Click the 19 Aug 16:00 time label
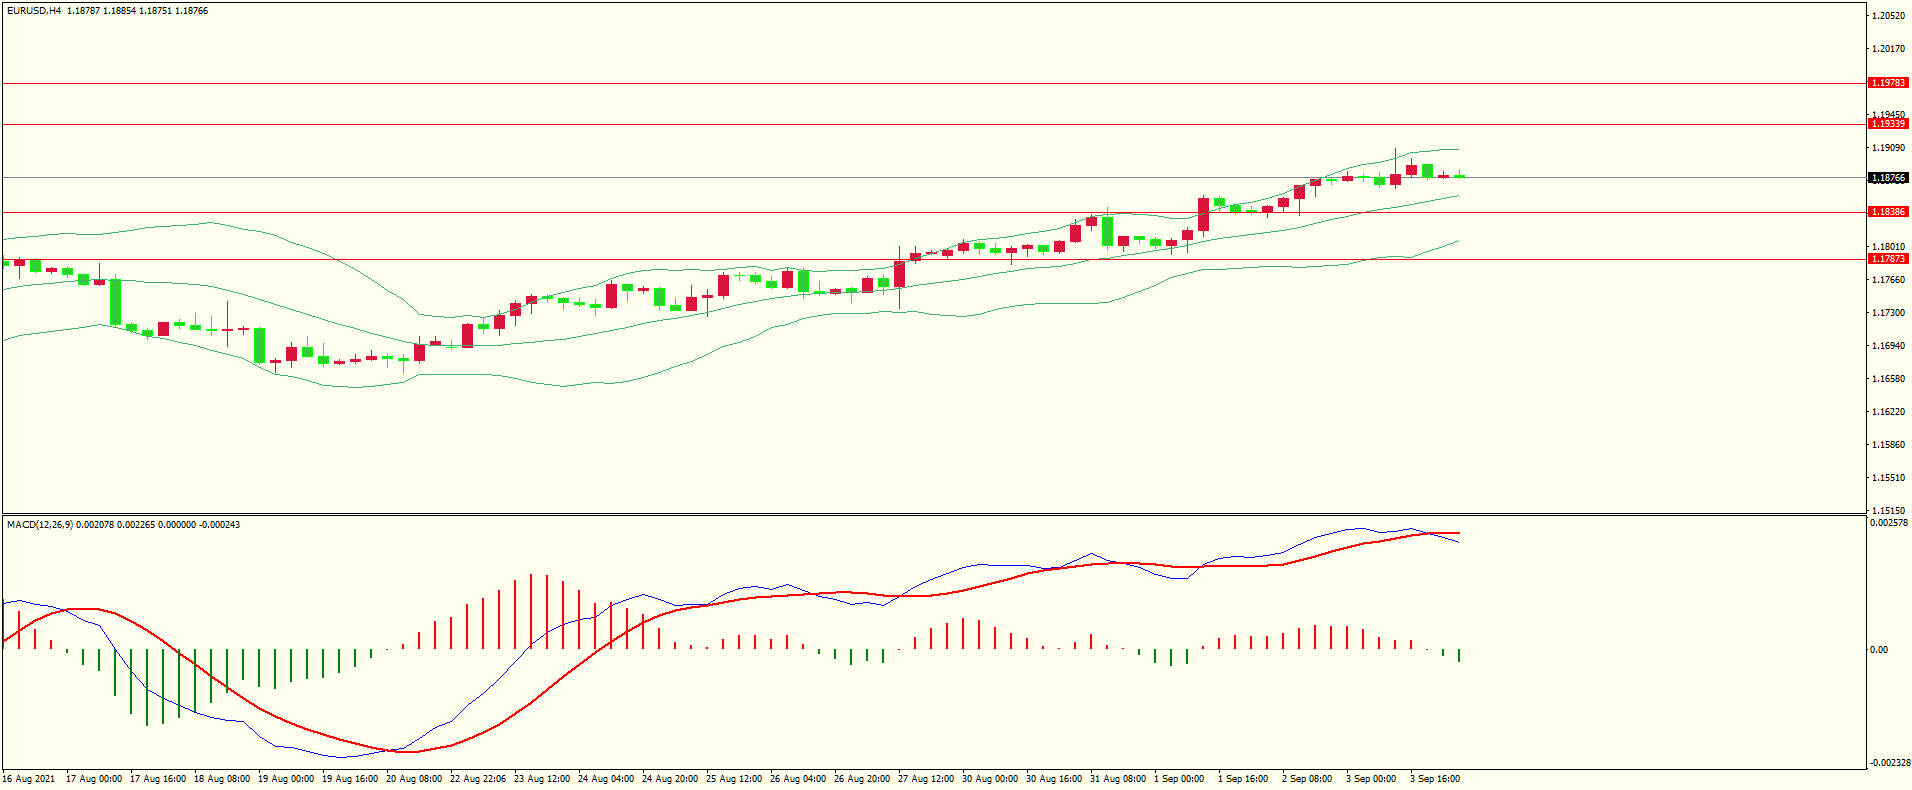 click(350, 779)
